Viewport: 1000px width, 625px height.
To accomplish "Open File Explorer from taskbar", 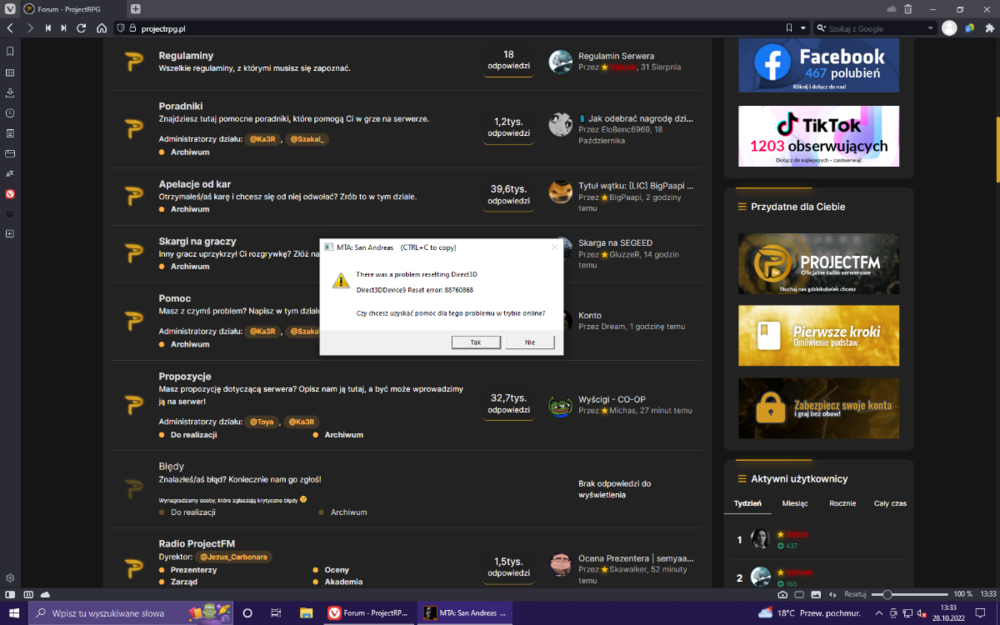I will [305, 613].
